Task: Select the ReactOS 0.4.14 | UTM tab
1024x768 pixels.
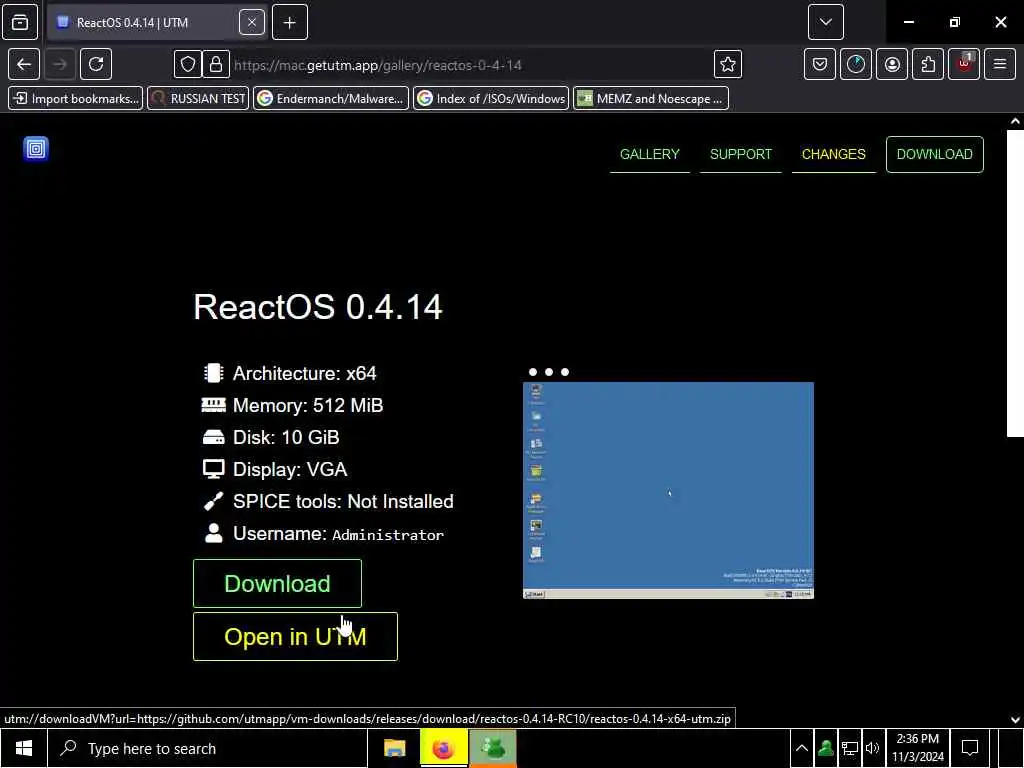Action: pos(157,22)
